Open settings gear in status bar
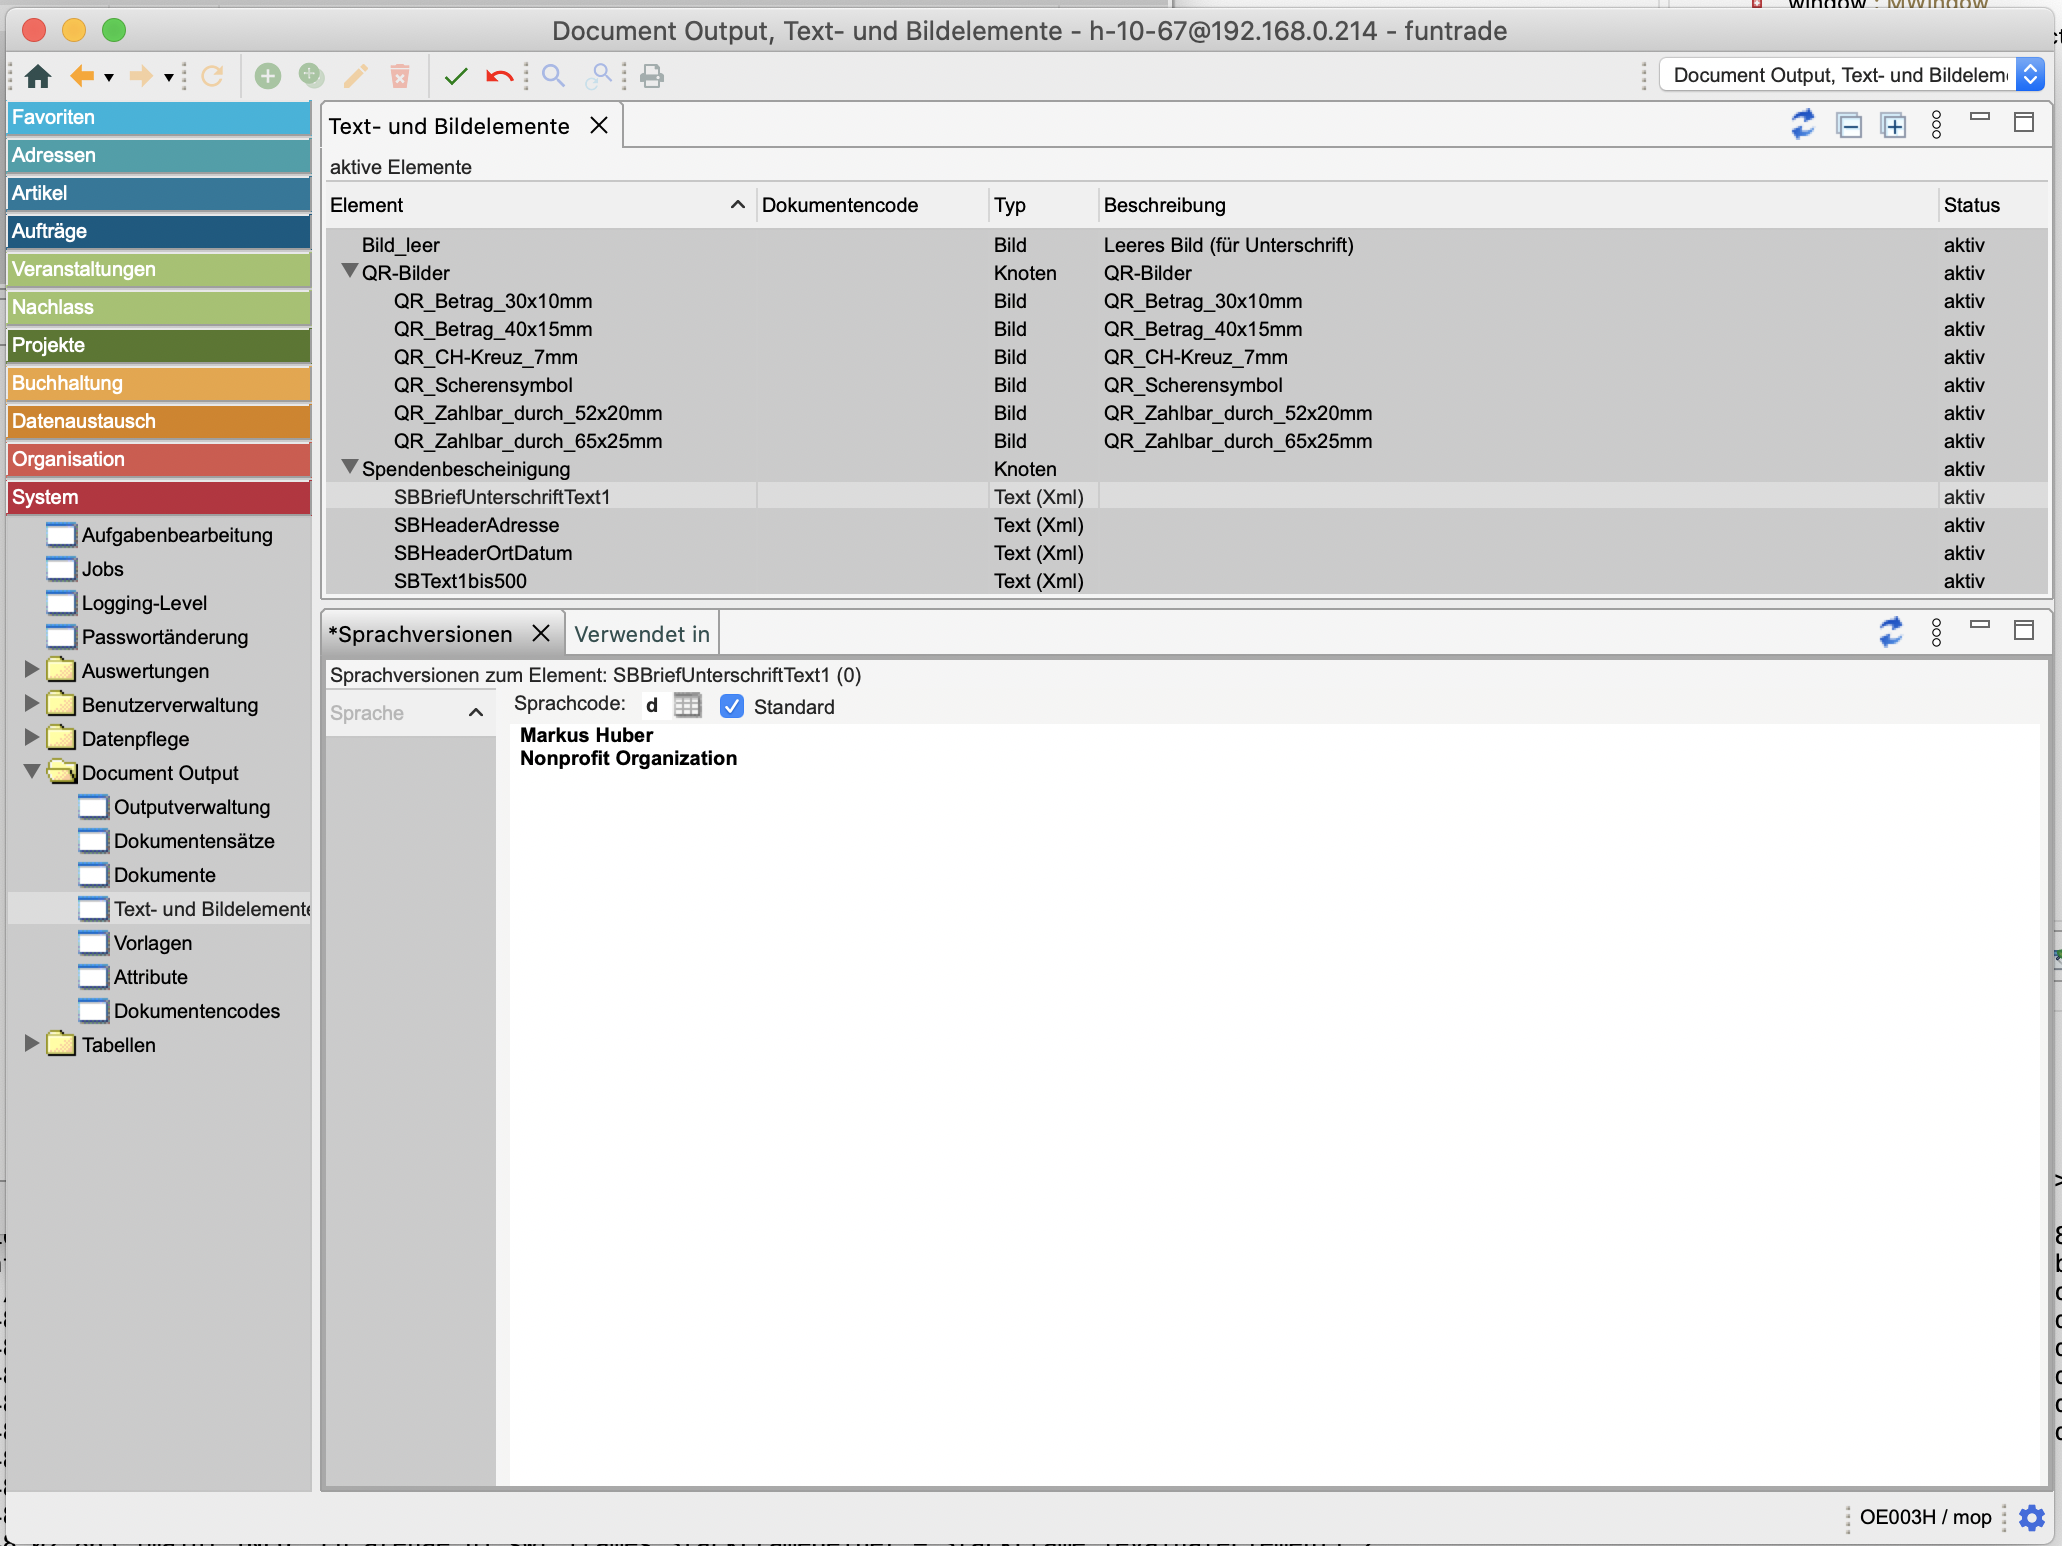This screenshot has height=1546, width=2062. click(x=2031, y=1517)
